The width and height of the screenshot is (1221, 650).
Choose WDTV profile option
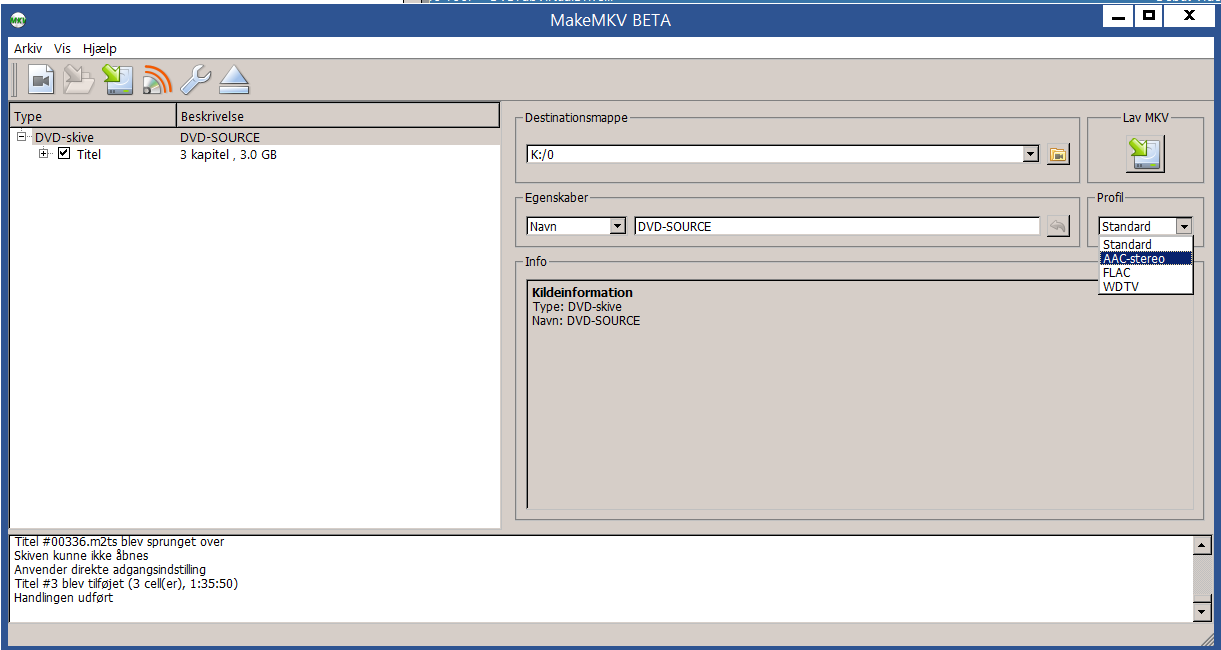[x=1146, y=286]
